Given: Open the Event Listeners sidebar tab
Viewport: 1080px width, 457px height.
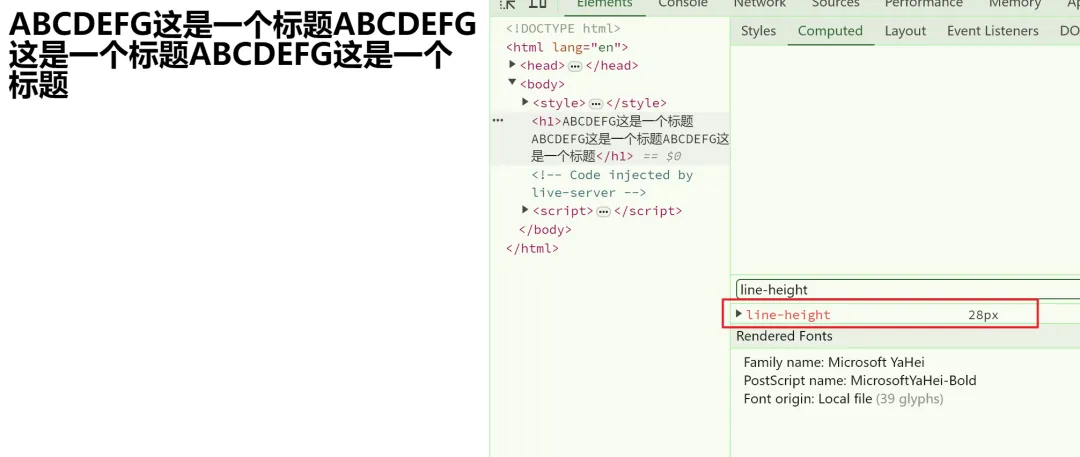Looking at the screenshot, I should [x=993, y=31].
